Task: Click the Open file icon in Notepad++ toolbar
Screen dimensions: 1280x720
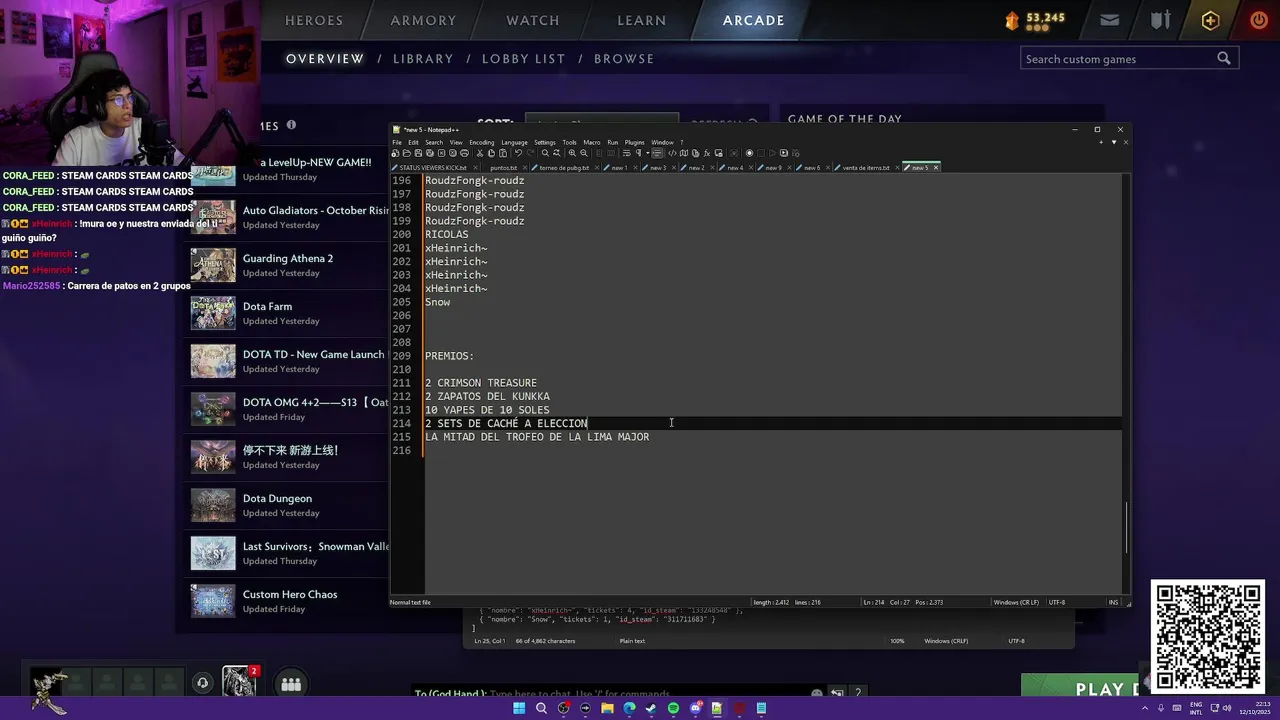Action: click(407, 153)
